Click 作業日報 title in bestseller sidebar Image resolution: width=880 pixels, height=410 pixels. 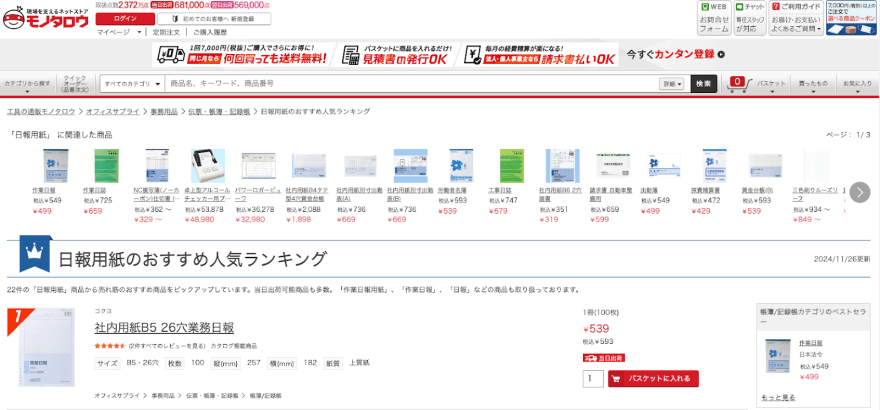click(x=810, y=343)
